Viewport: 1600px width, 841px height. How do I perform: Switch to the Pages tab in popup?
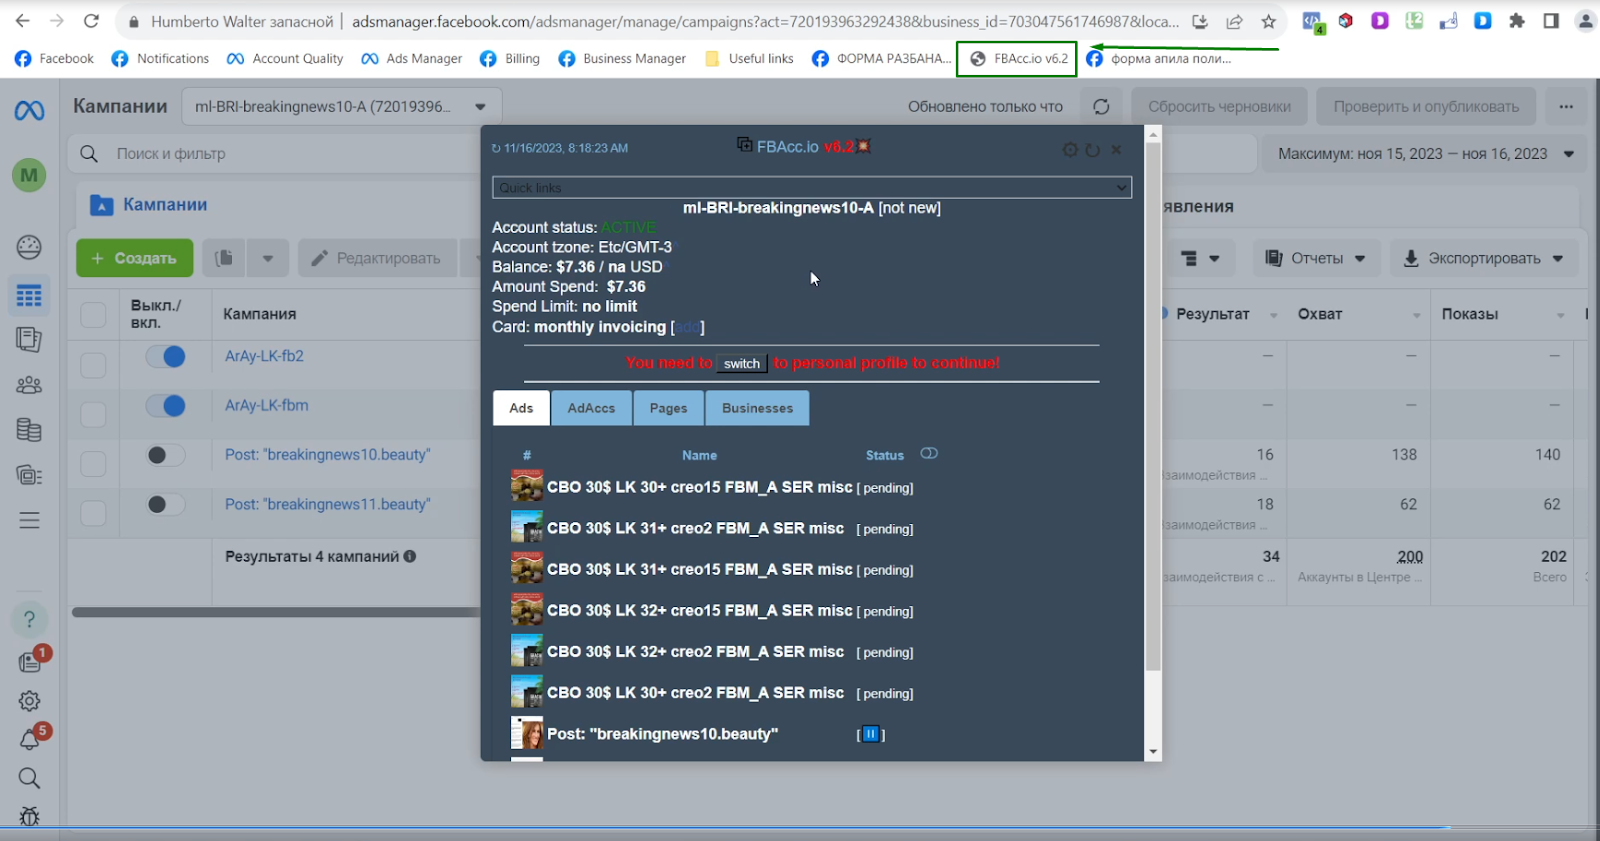pos(668,408)
